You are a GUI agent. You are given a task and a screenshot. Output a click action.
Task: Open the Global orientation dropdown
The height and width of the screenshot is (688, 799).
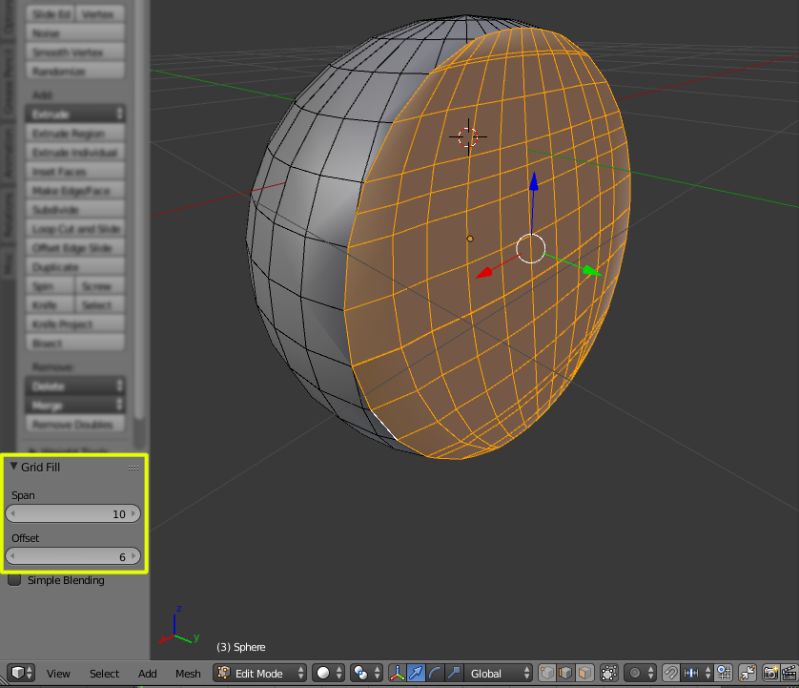498,673
